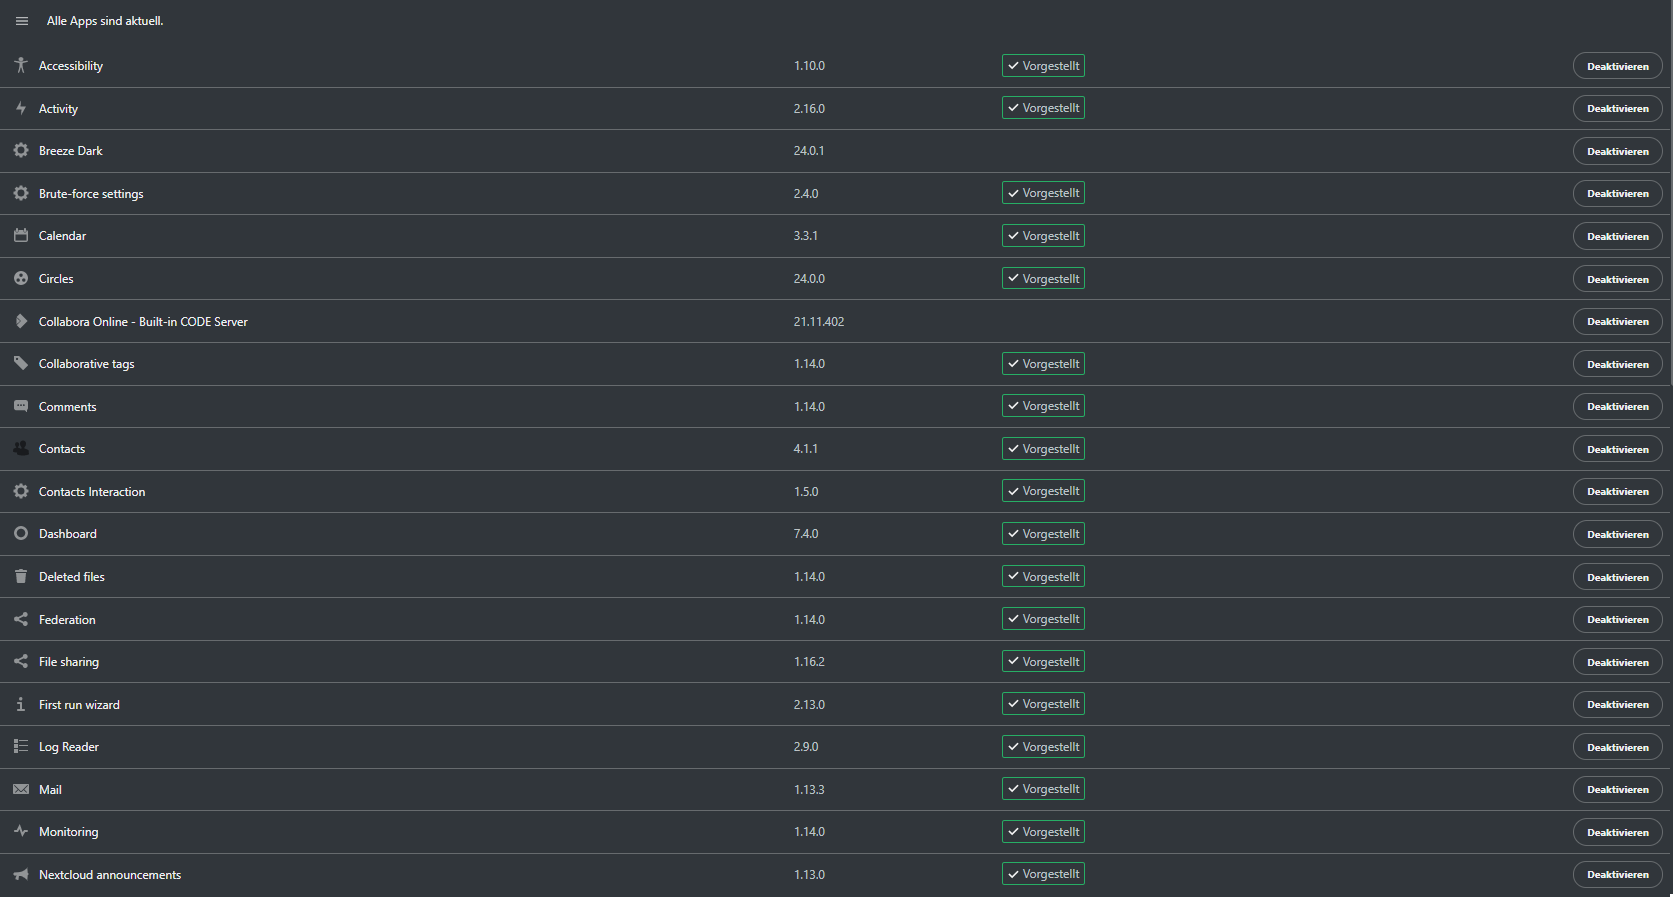Click the Monitoring pulse icon
Image resolution: width=1673 pixels, height=897 pixels.
click(x=21, y=831)
